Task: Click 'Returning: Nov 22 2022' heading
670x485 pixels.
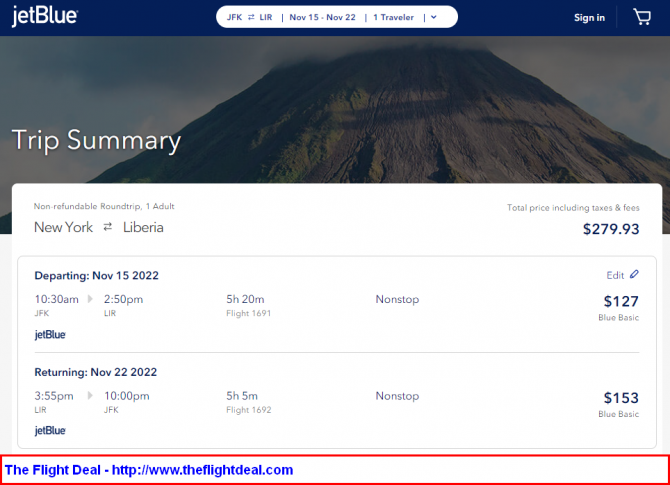Action: [x=96, y=372]
